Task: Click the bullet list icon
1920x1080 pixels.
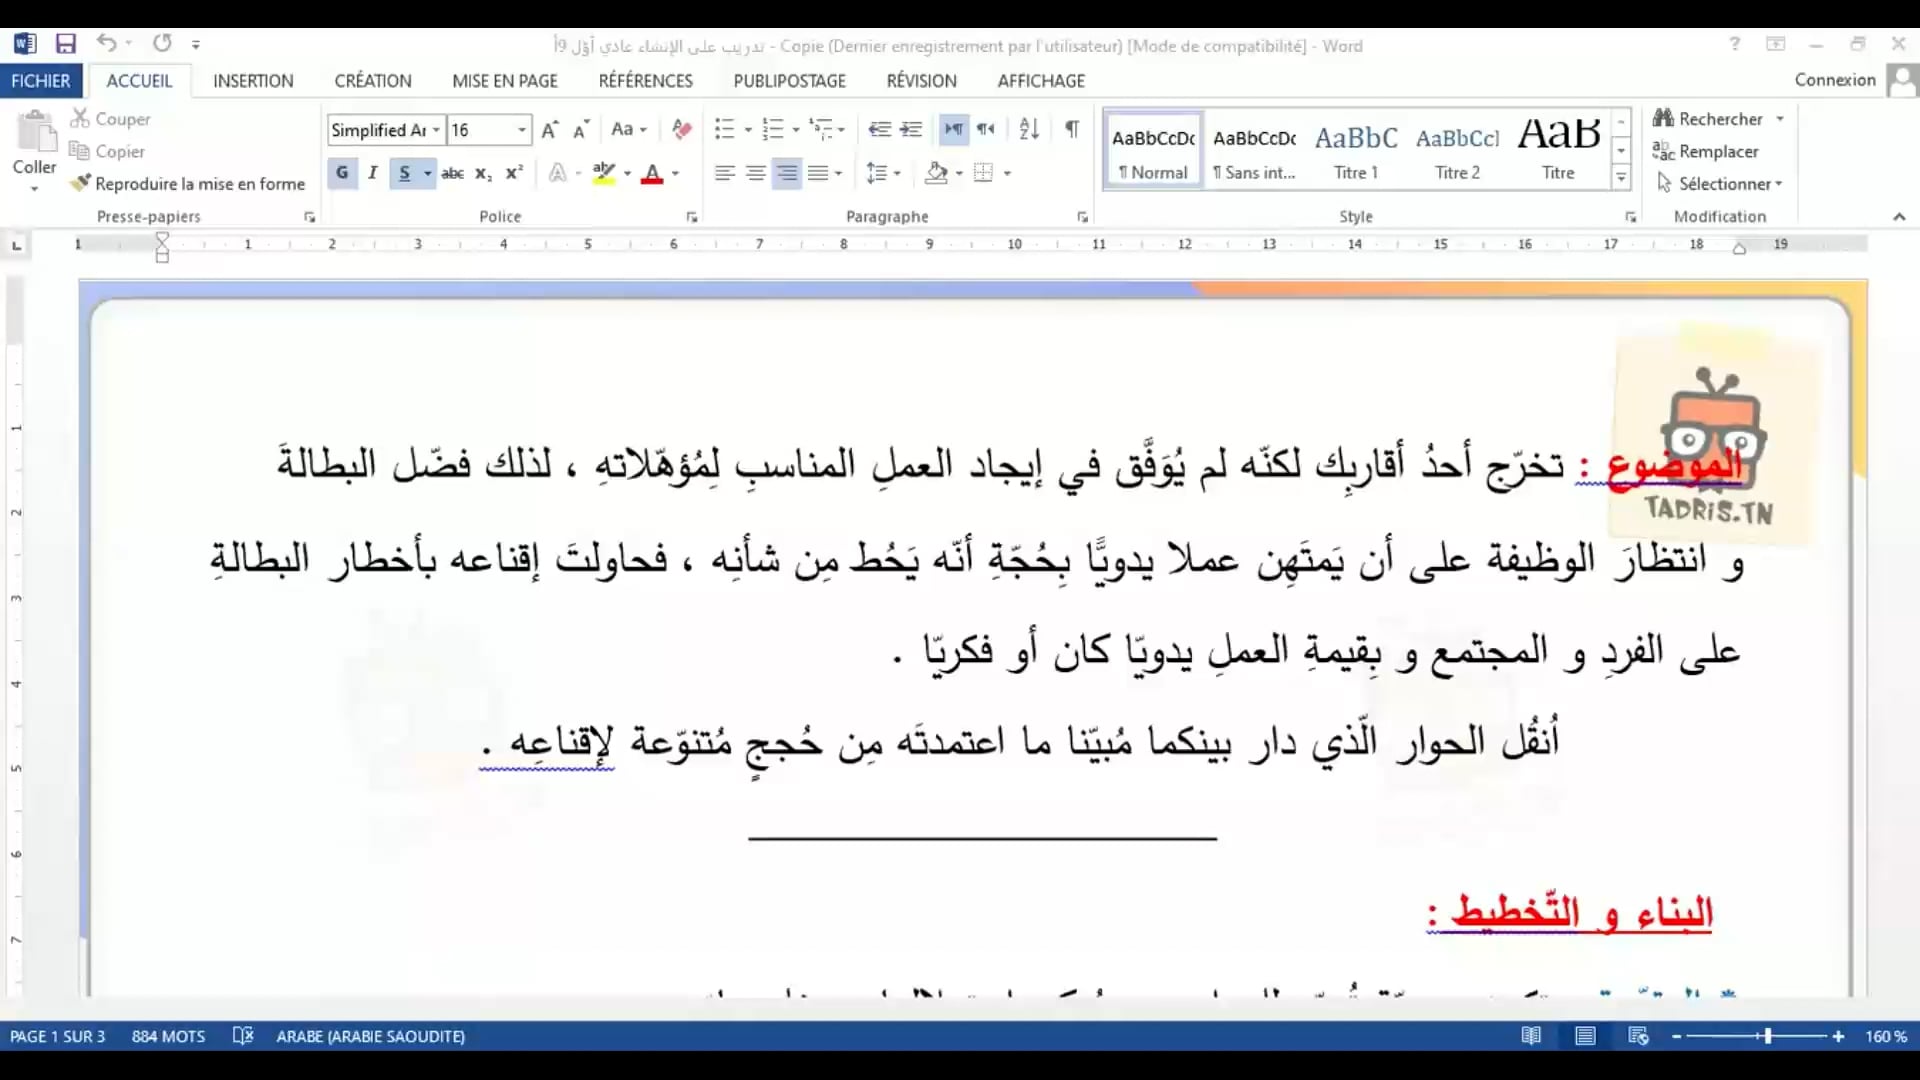Action: (x=724, y=129)
